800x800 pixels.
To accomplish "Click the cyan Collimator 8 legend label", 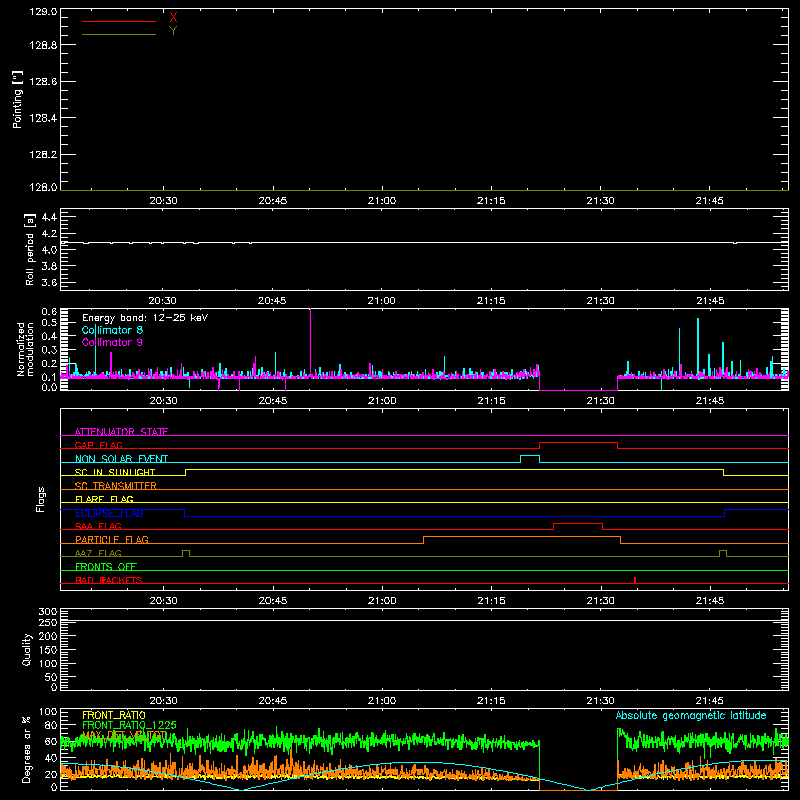I will click(x=112, y=330).
